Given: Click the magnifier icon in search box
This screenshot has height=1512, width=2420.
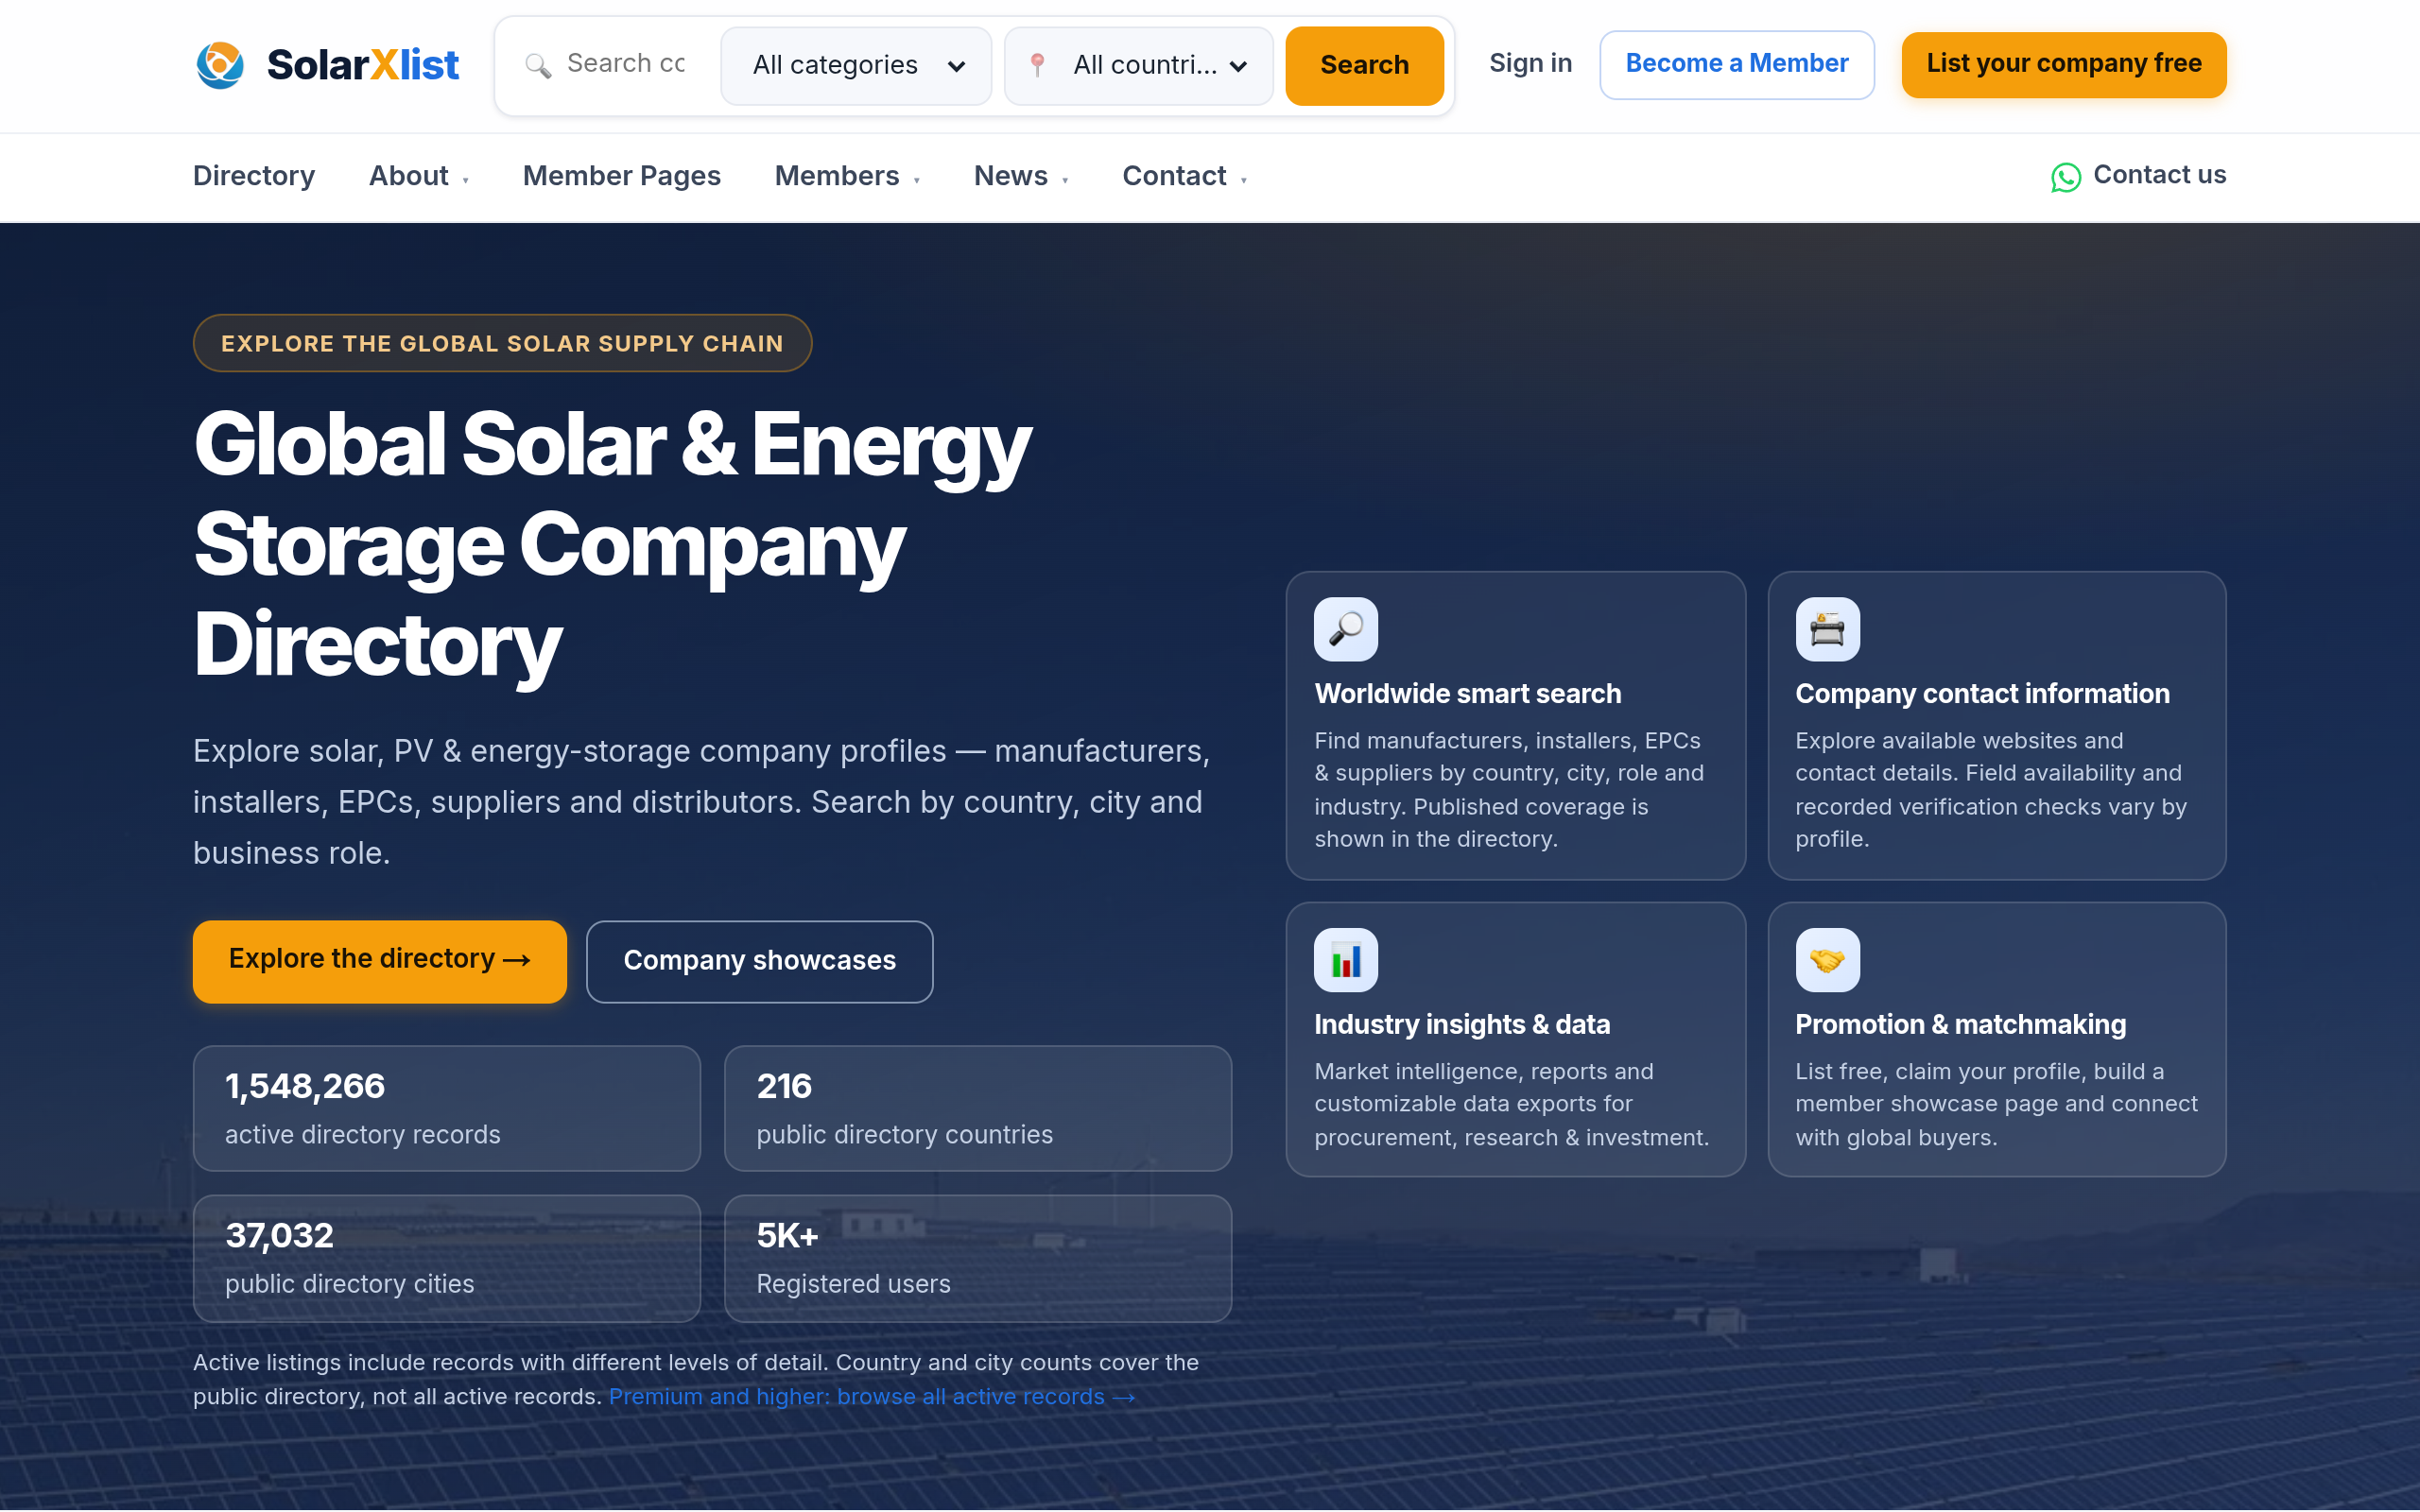Looking at the screenshot, I should 538,66.
